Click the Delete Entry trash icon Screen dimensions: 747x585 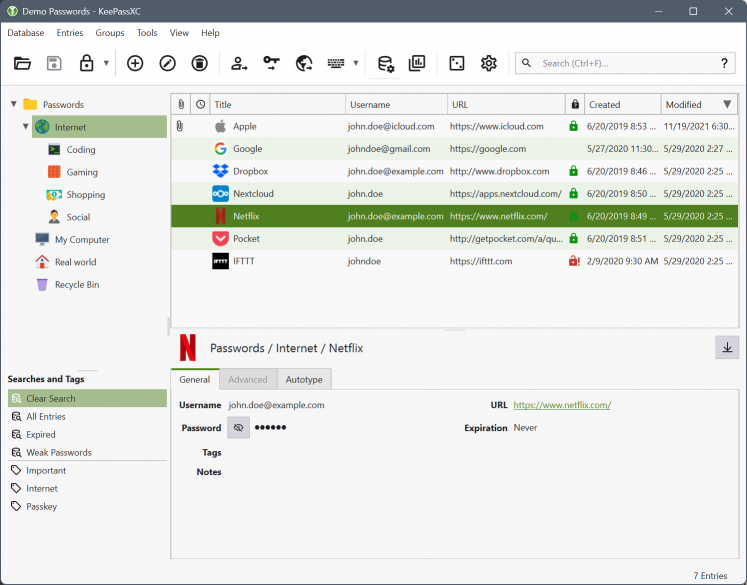(x=200, y=63)
